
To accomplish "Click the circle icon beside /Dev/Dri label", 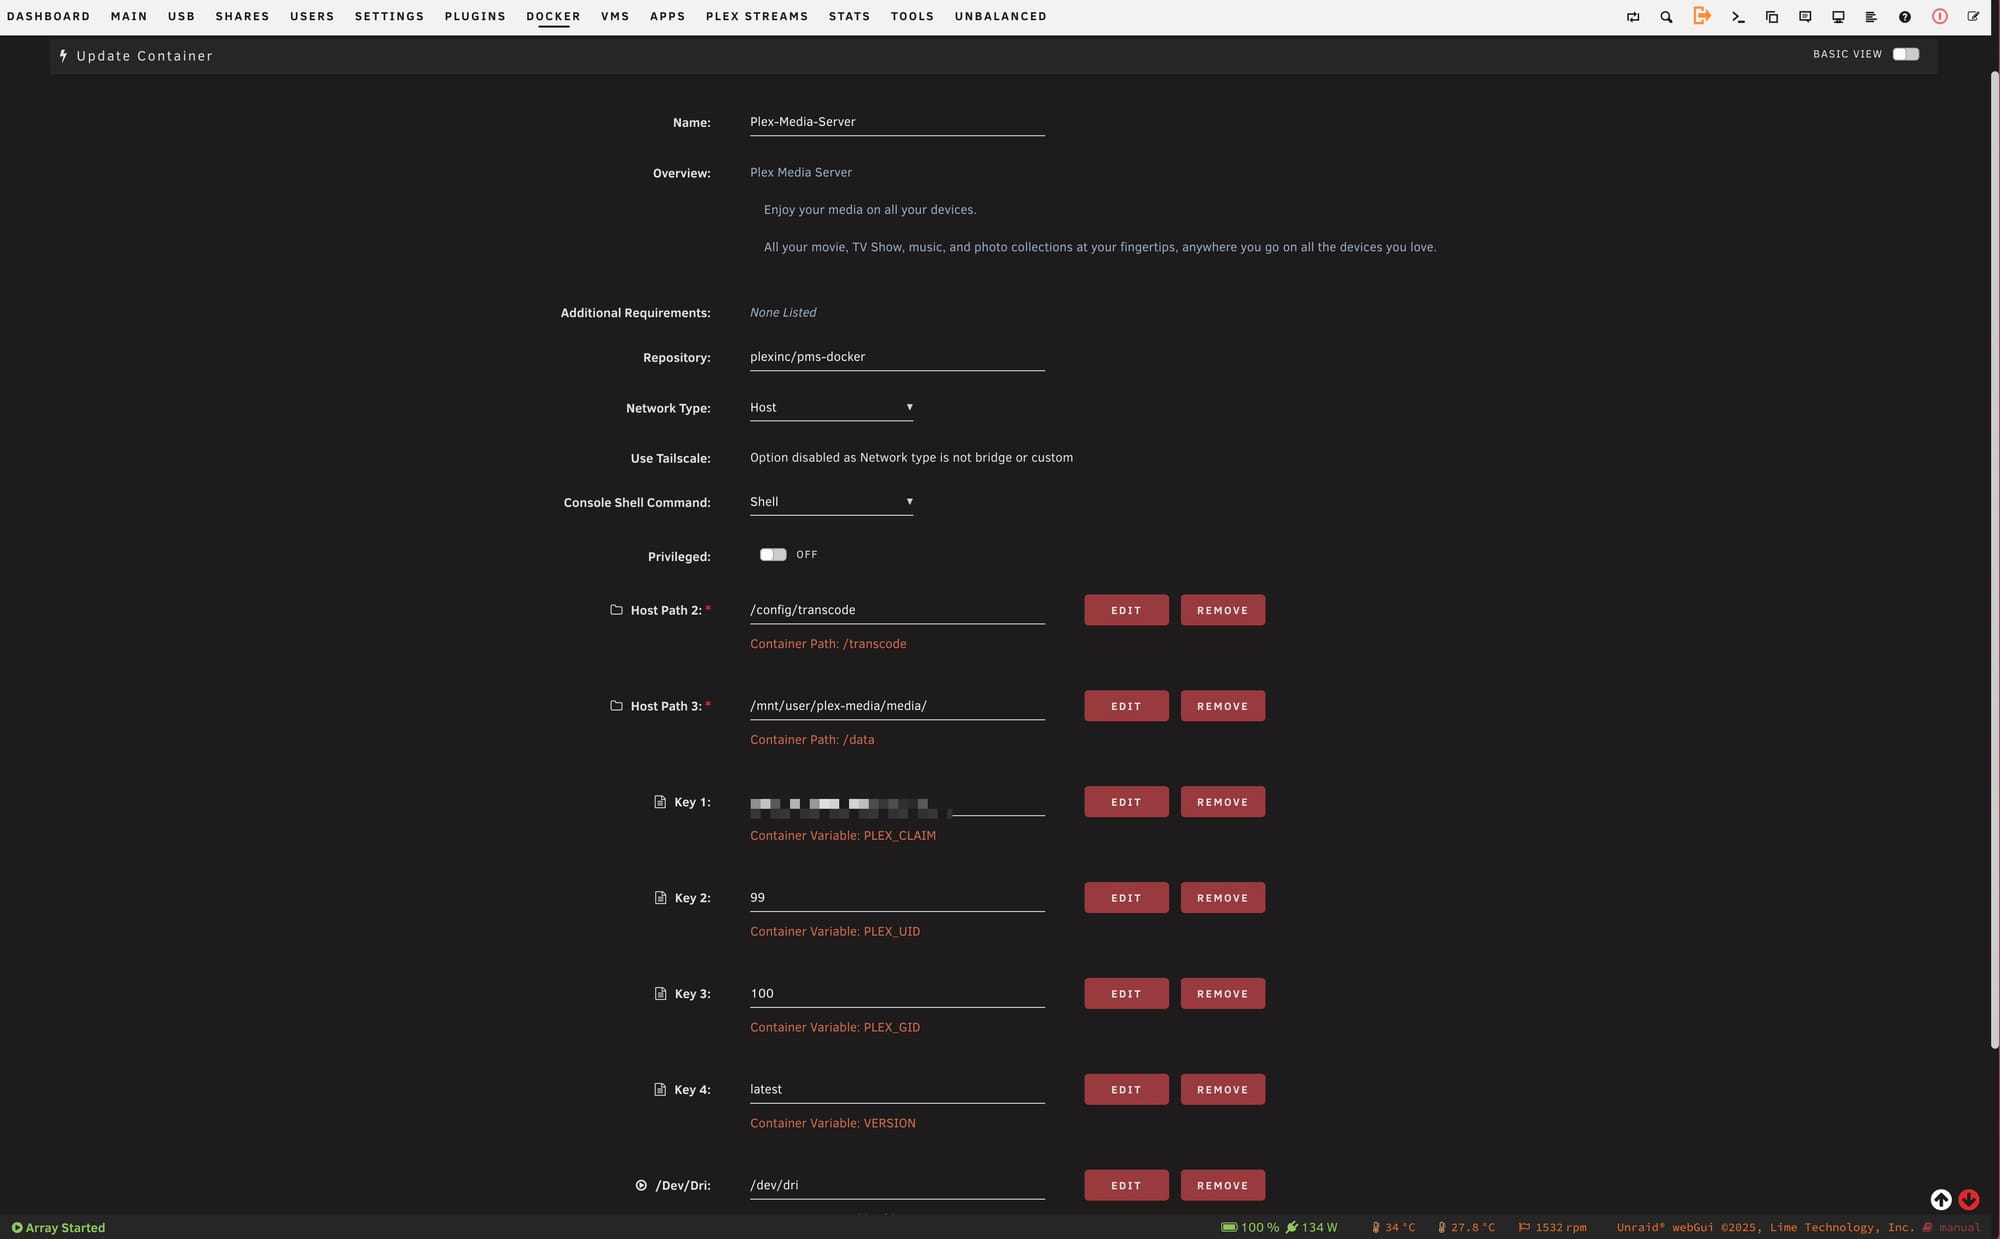I will point(641,1185).
